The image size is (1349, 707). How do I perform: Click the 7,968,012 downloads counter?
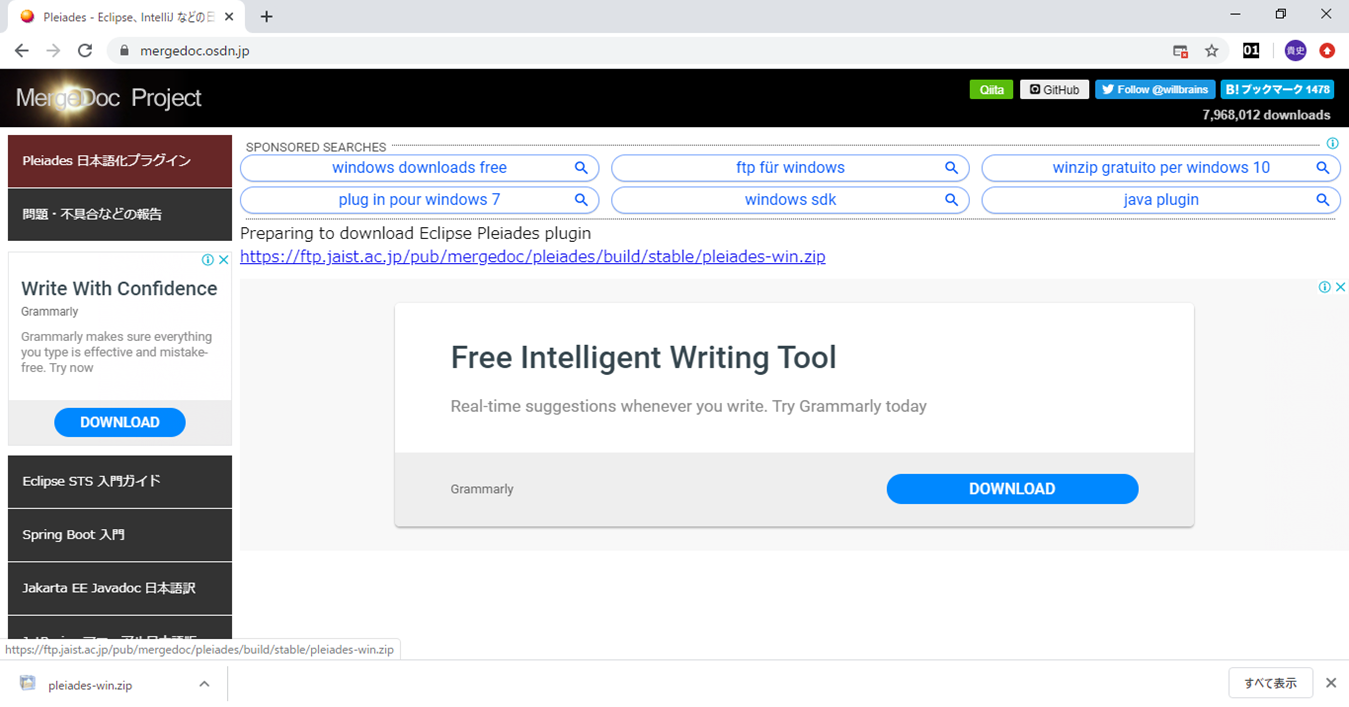[x=1266, y=115]
